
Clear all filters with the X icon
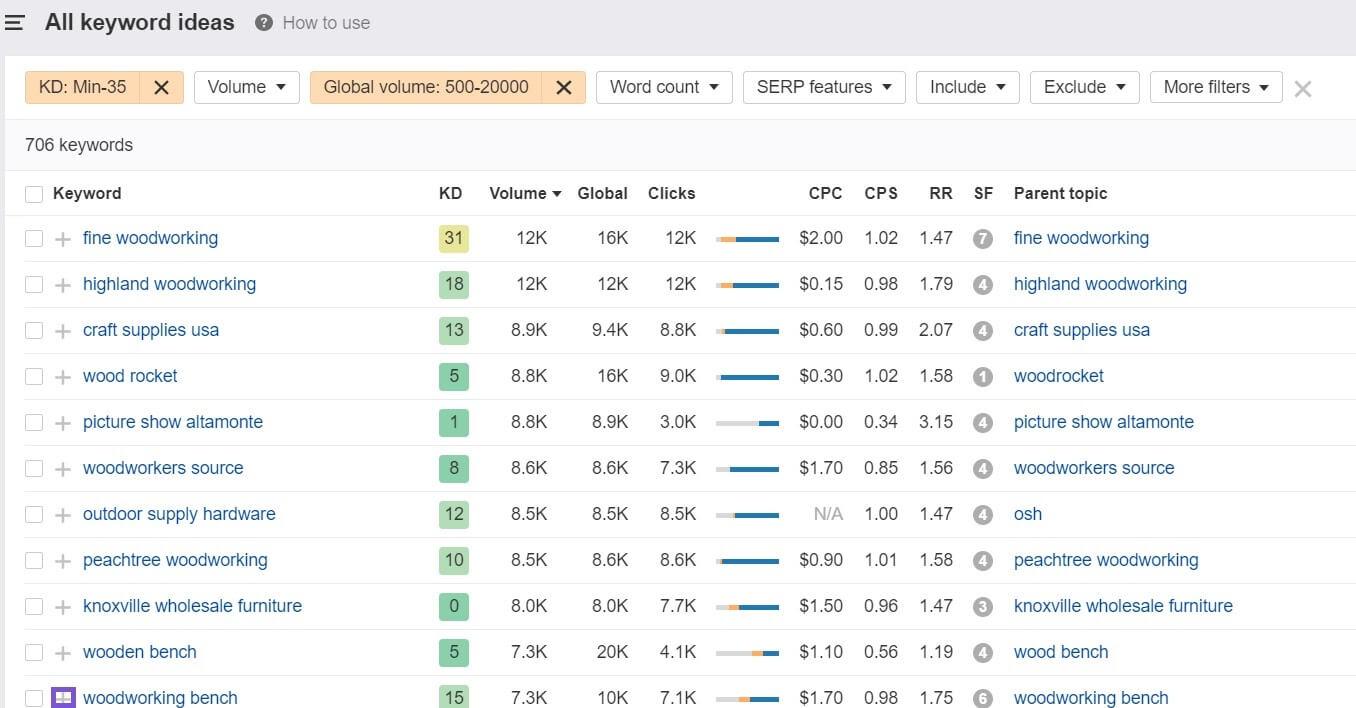1302,89
